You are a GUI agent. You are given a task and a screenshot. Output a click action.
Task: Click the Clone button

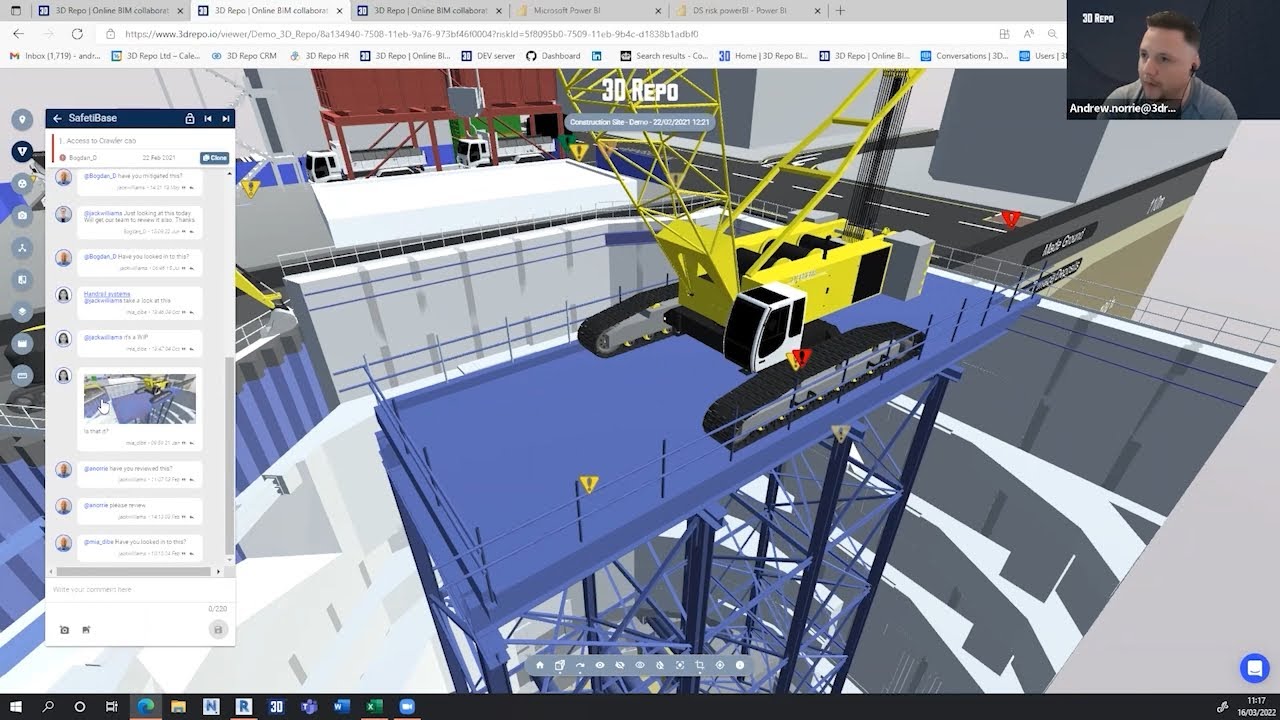tap(214, 158)
